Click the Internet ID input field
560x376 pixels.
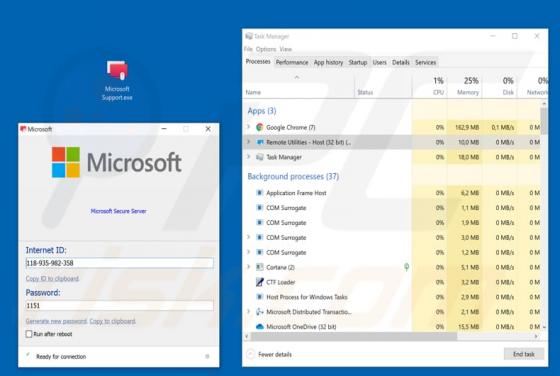pyautogui.click(x=120, y=263)
